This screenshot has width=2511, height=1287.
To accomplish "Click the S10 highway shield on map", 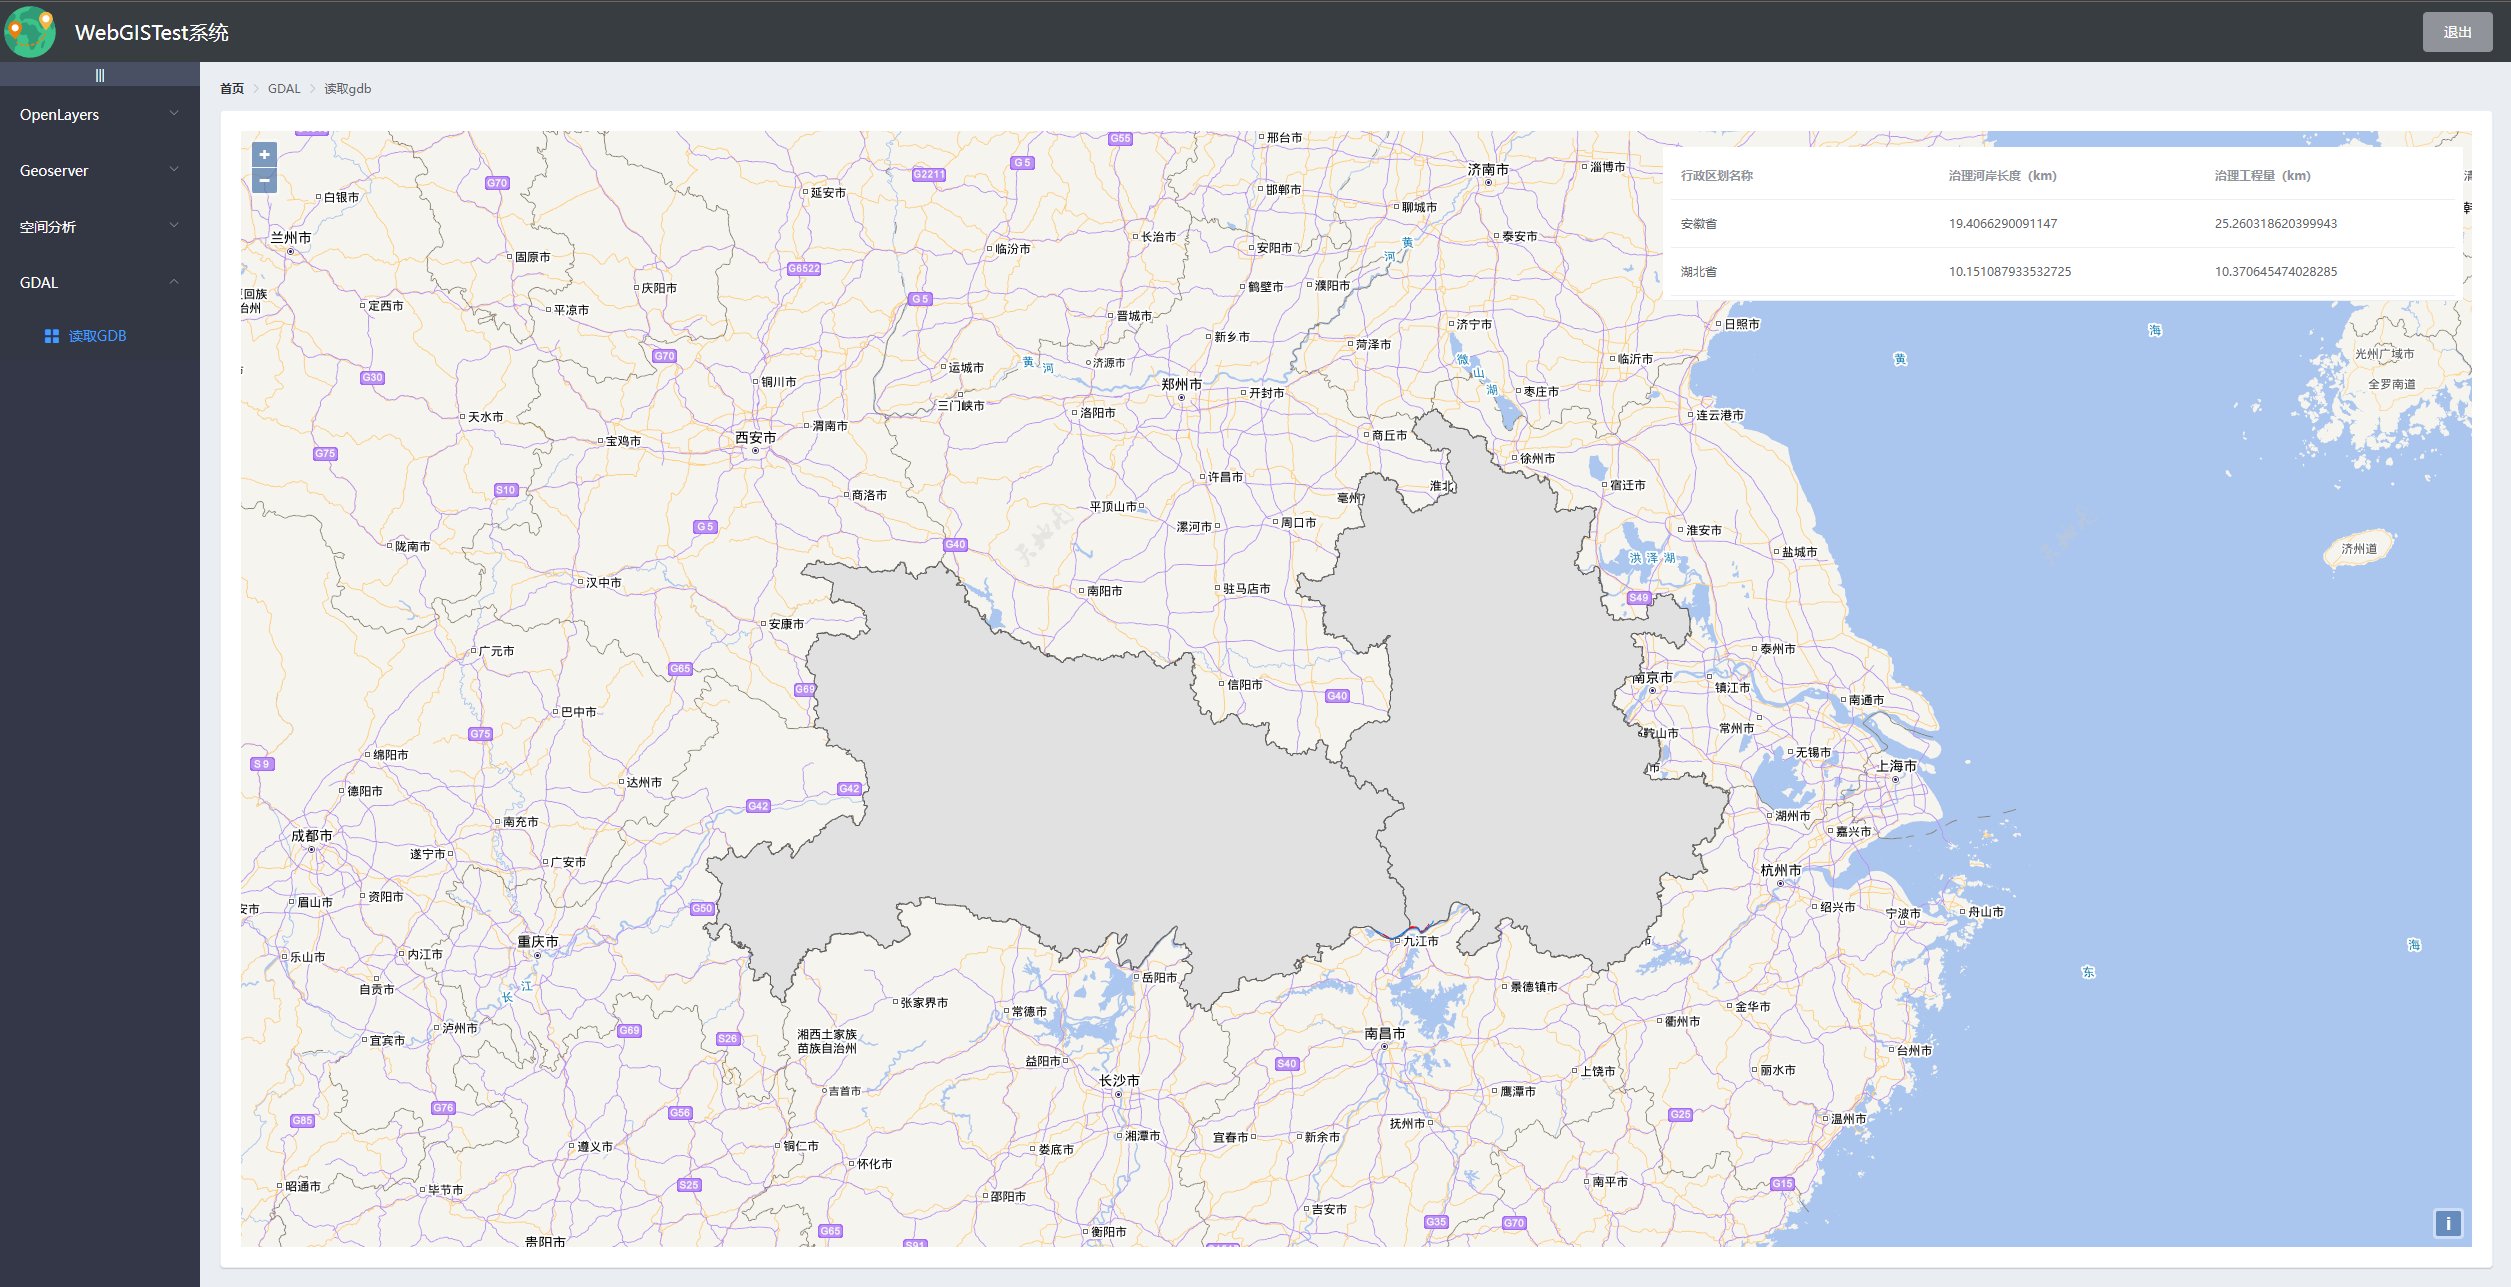I will 506,489.
